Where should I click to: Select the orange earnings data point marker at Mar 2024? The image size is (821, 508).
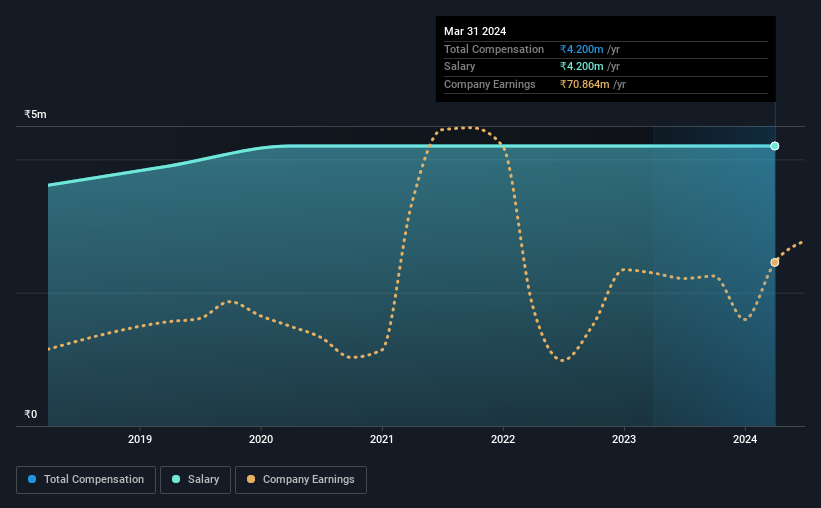[775, 262]
